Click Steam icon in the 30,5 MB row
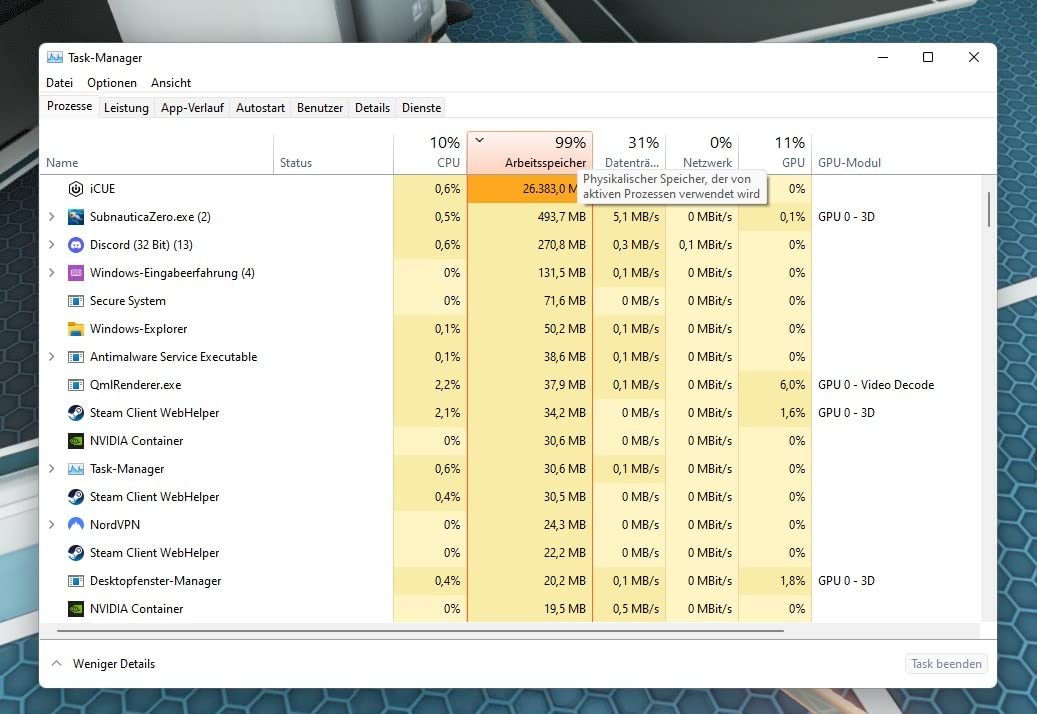Screen dimensions: 1037x714 76,497
